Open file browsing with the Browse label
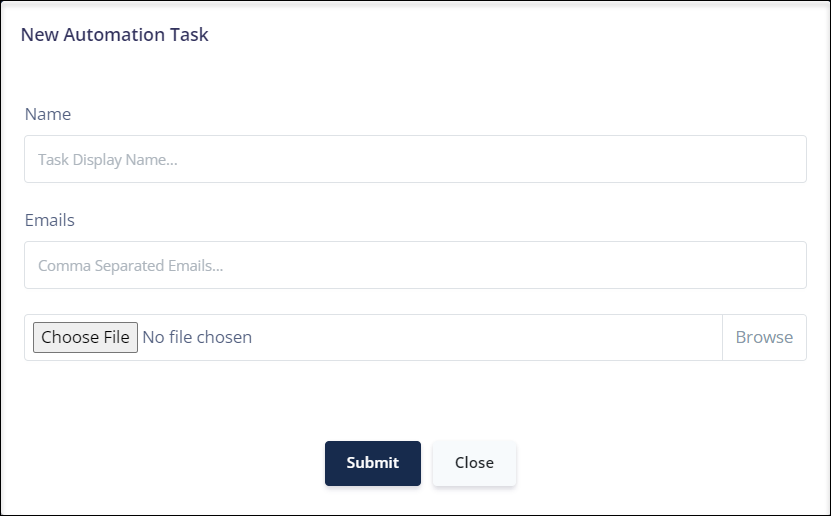 (764, 337)
